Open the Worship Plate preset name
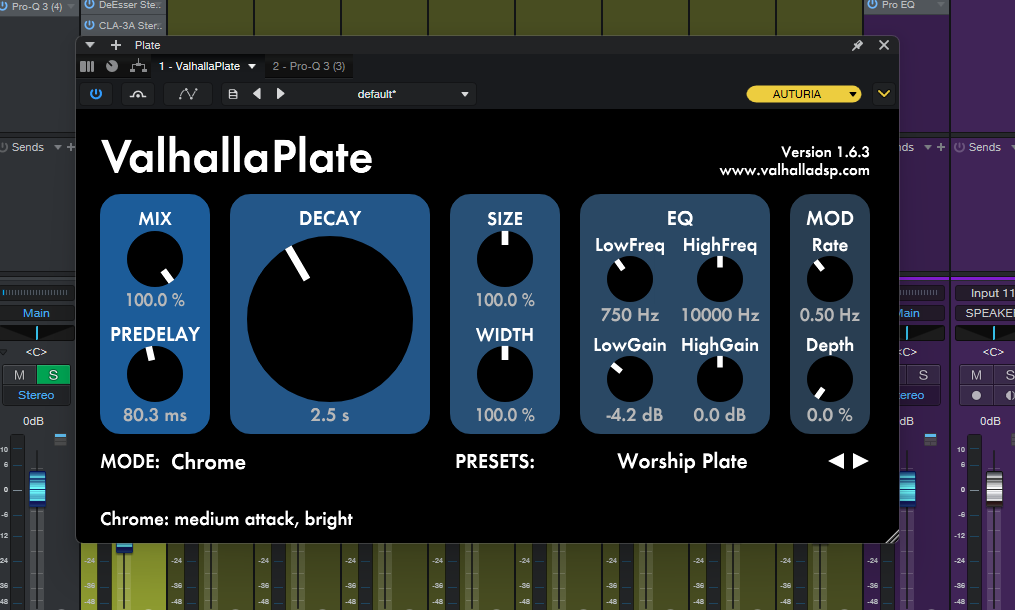1015x610 pixels. coord(682,461)
